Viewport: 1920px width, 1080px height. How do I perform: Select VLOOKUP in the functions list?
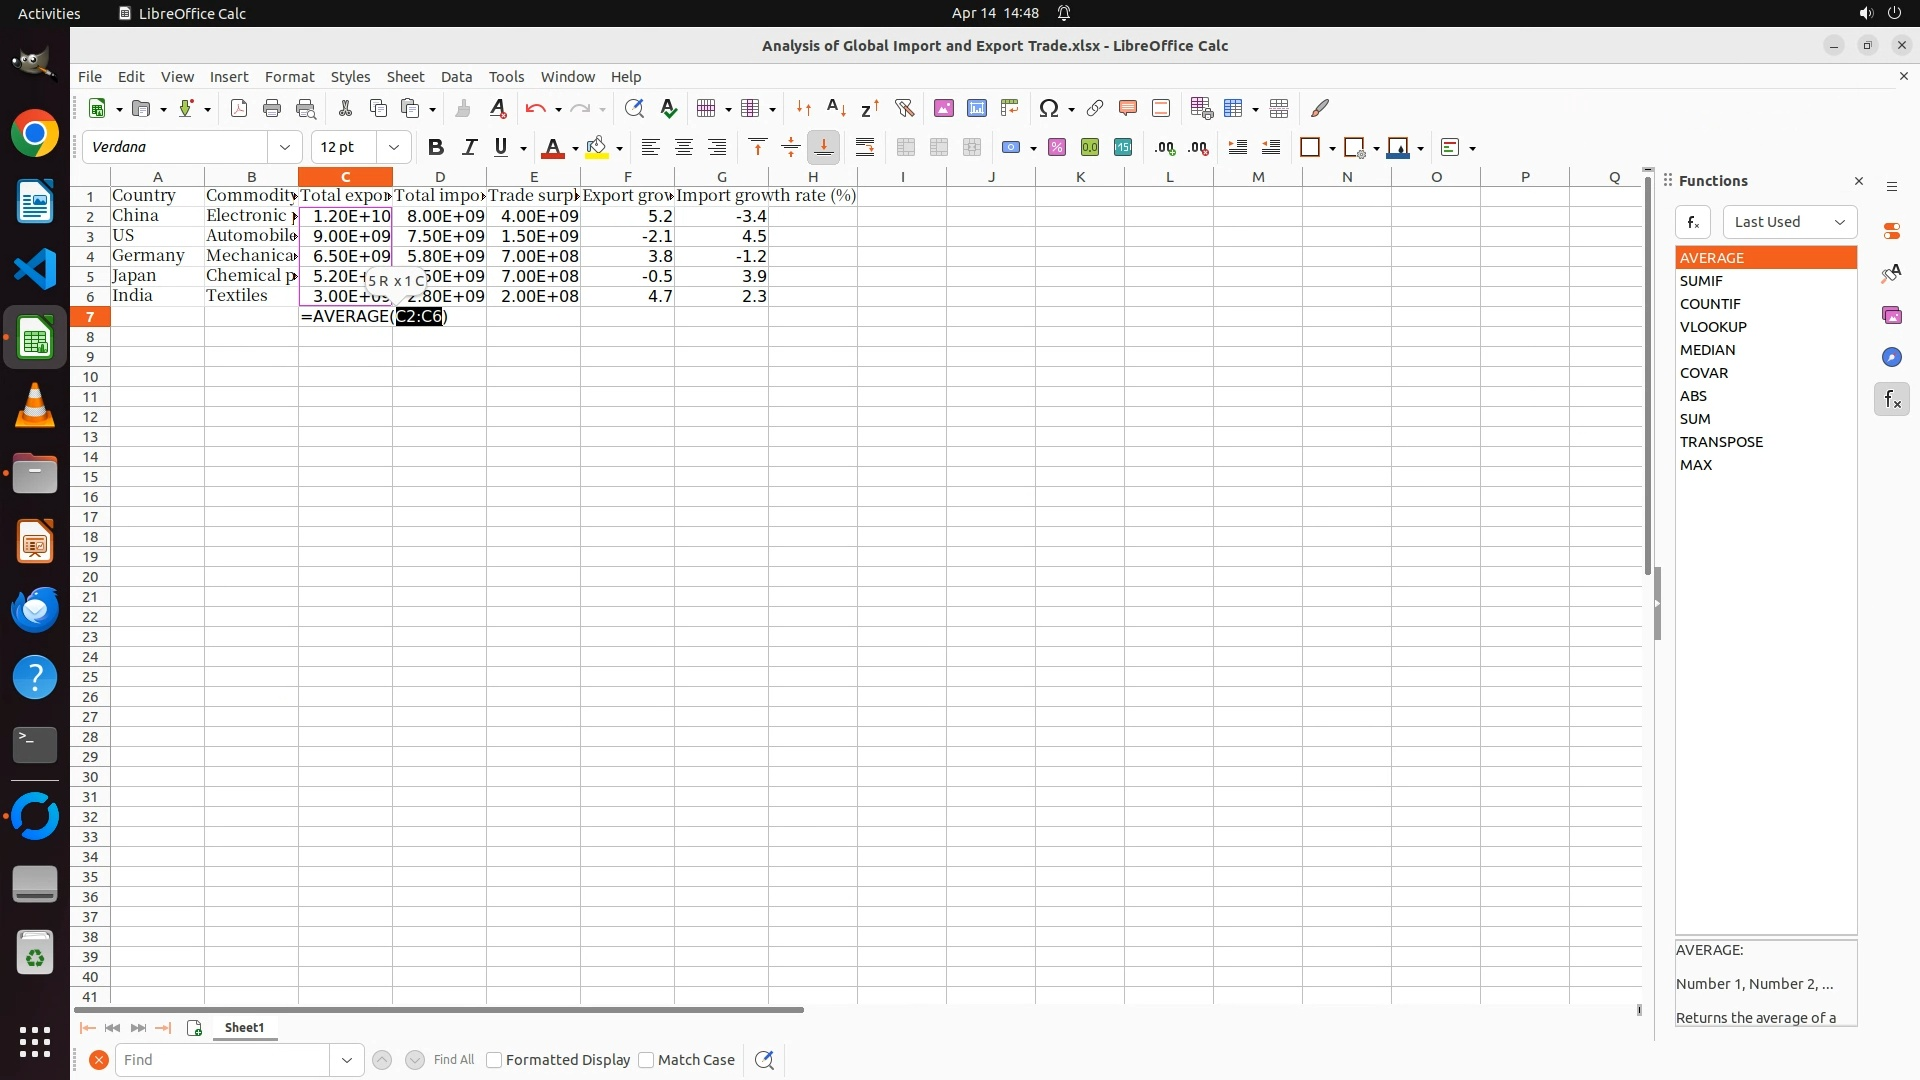click(x=1712, y=327)
